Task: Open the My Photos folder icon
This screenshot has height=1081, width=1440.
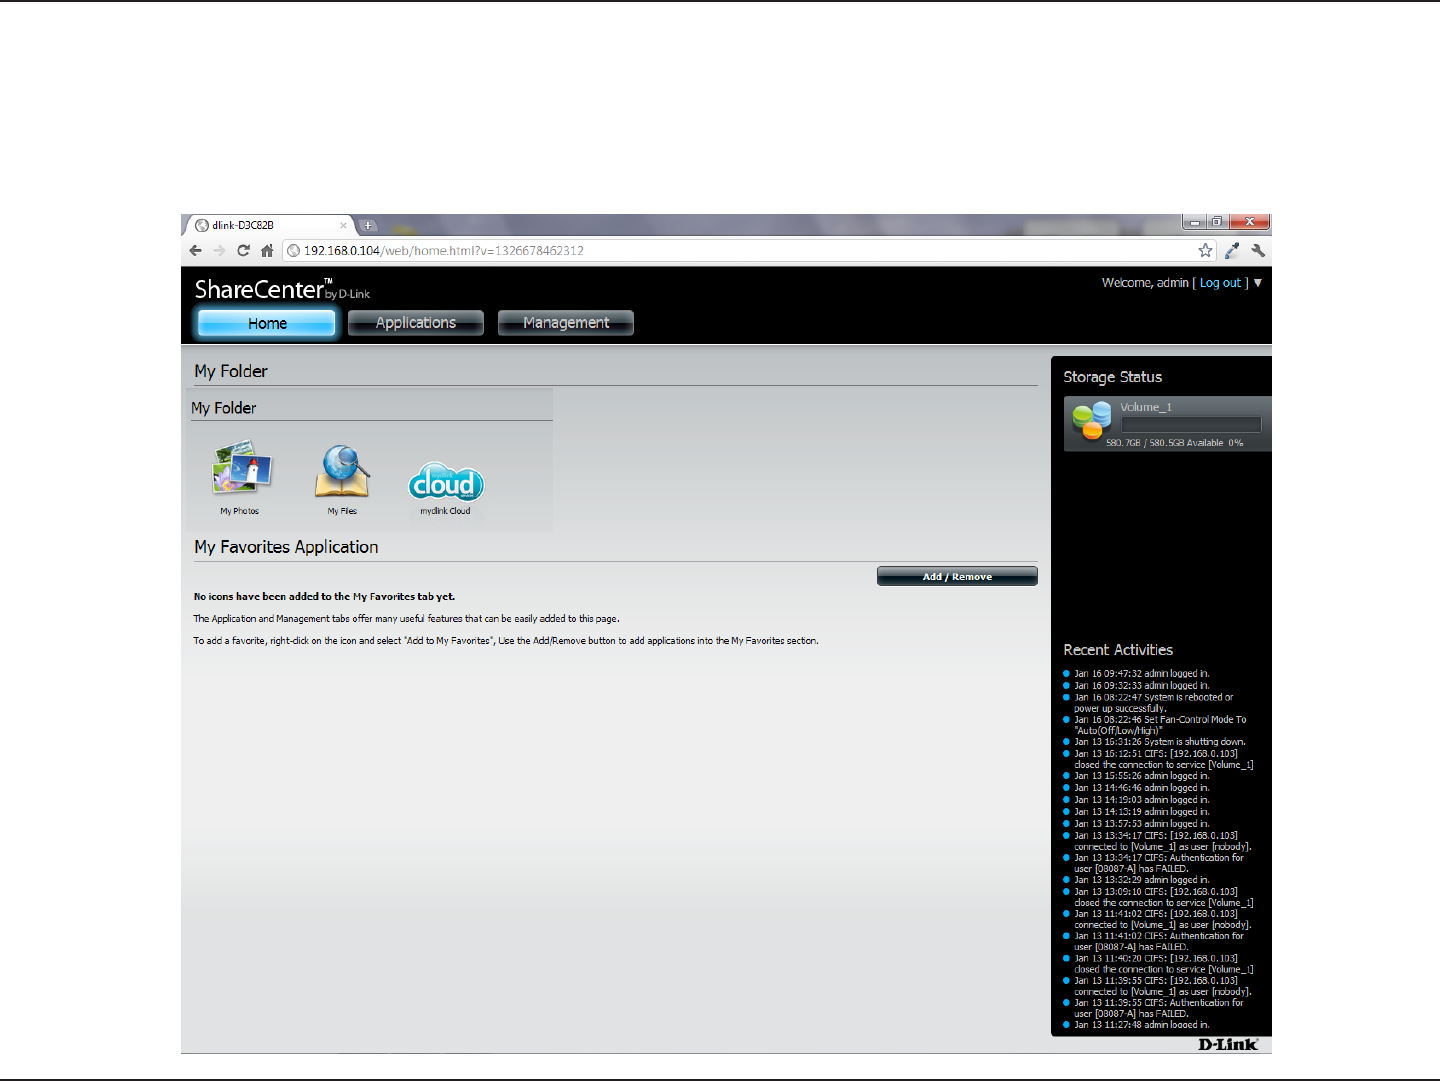Action: (241, 468)
